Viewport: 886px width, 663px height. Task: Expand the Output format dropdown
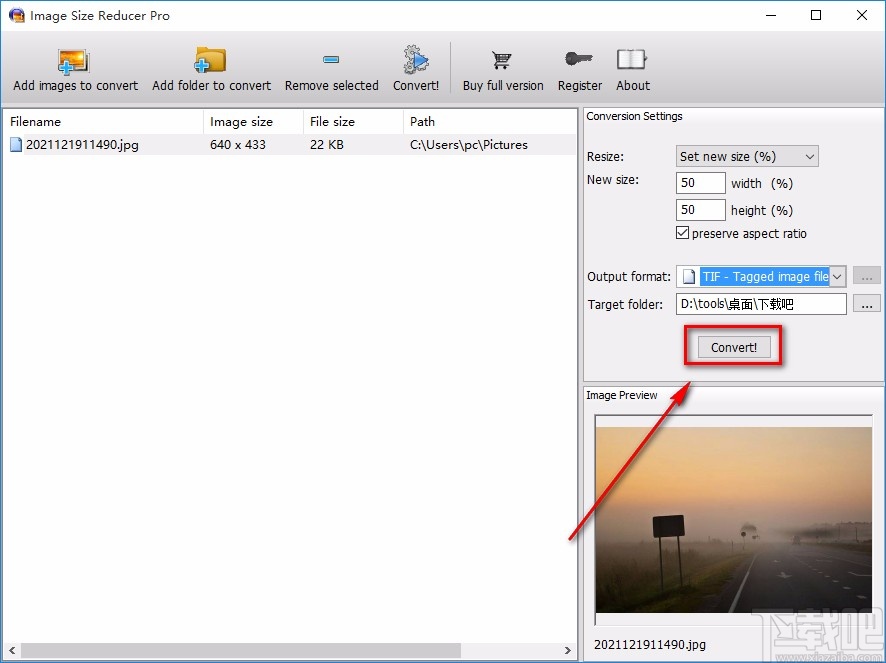[838, 276]
